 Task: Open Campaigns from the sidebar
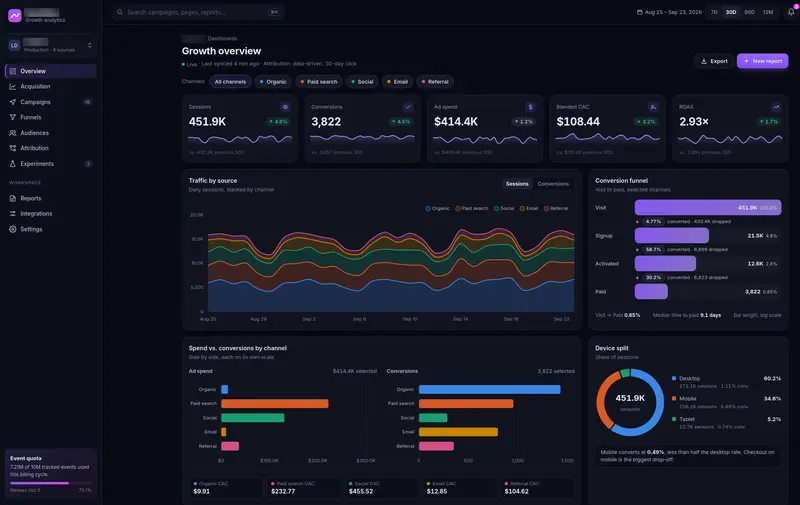coord(51,102)
